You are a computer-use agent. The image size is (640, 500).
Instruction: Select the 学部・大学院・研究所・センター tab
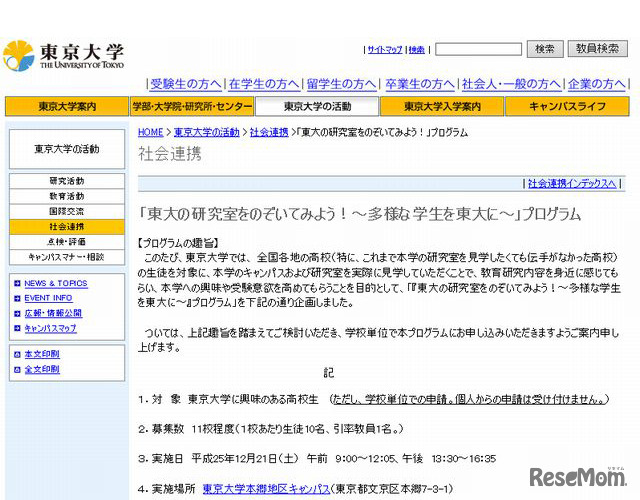192,107
